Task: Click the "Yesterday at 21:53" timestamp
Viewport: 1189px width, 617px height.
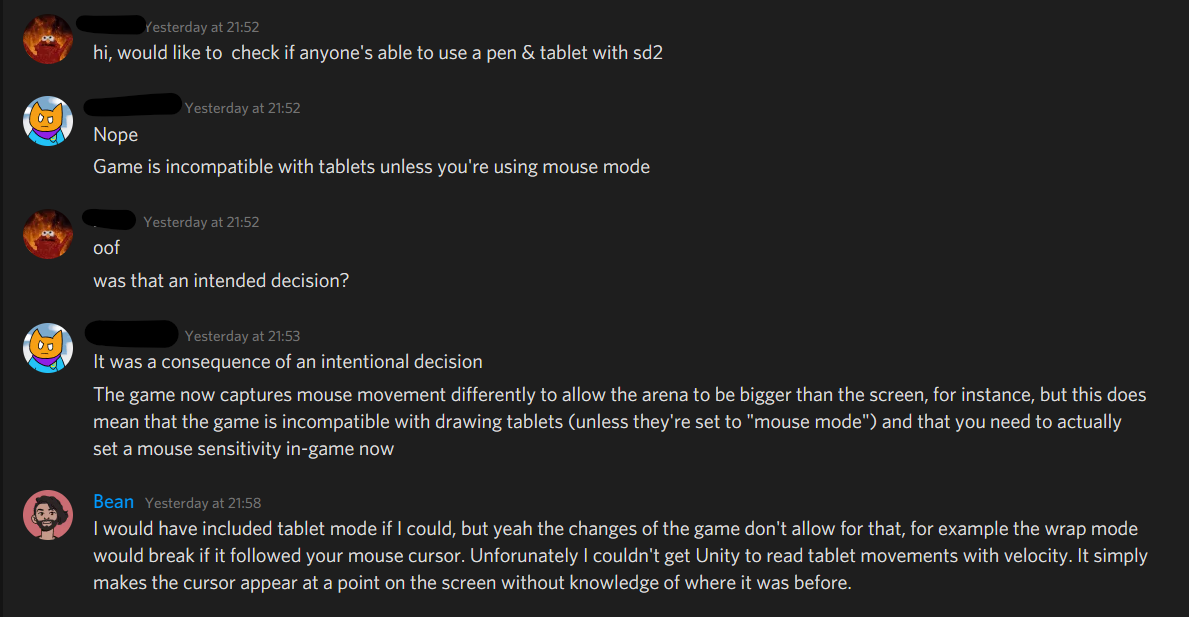Action: [x=243, y=336]
